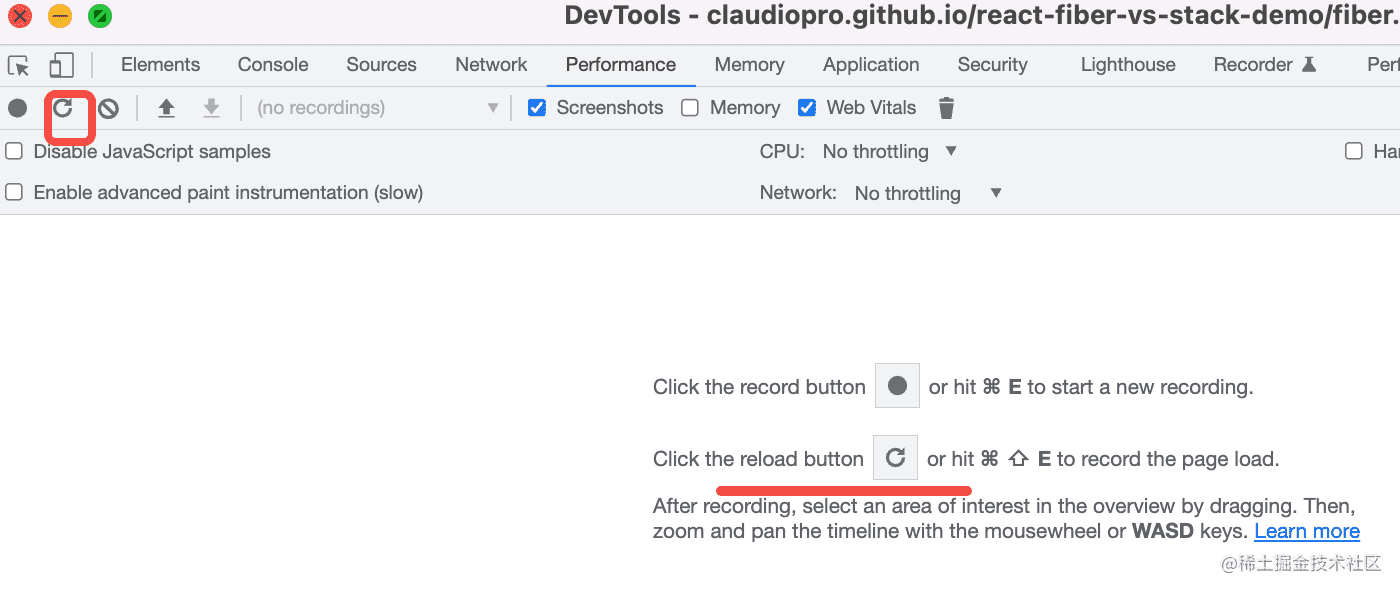Open the CPU throttling dropdown
This screenshot has height=592, width=1400.
click(x=890, y=152)
